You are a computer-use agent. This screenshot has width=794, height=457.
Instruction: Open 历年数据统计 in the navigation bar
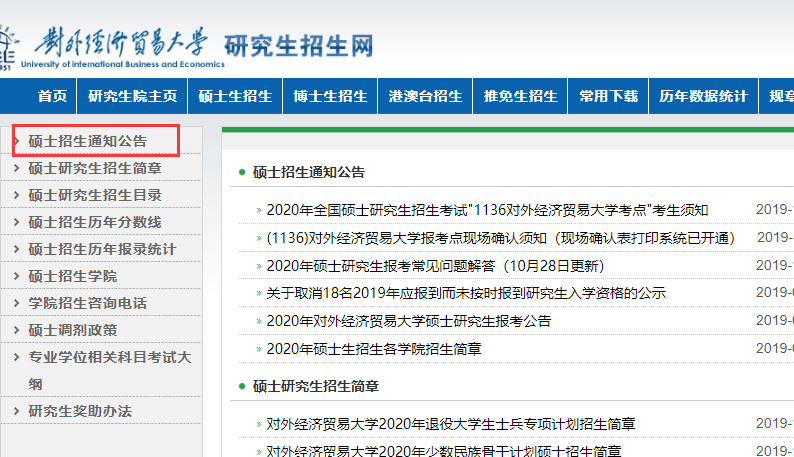coord(703,96)
